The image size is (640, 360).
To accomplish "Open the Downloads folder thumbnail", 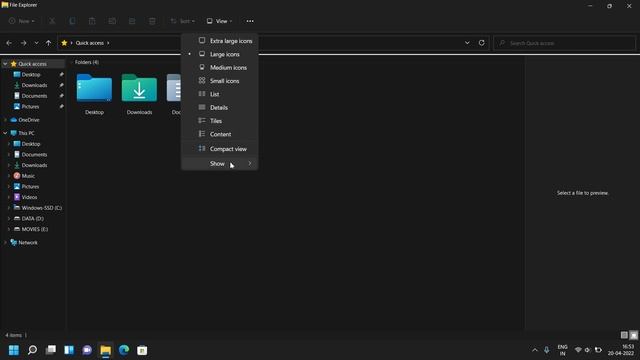I will click(139, 94).
